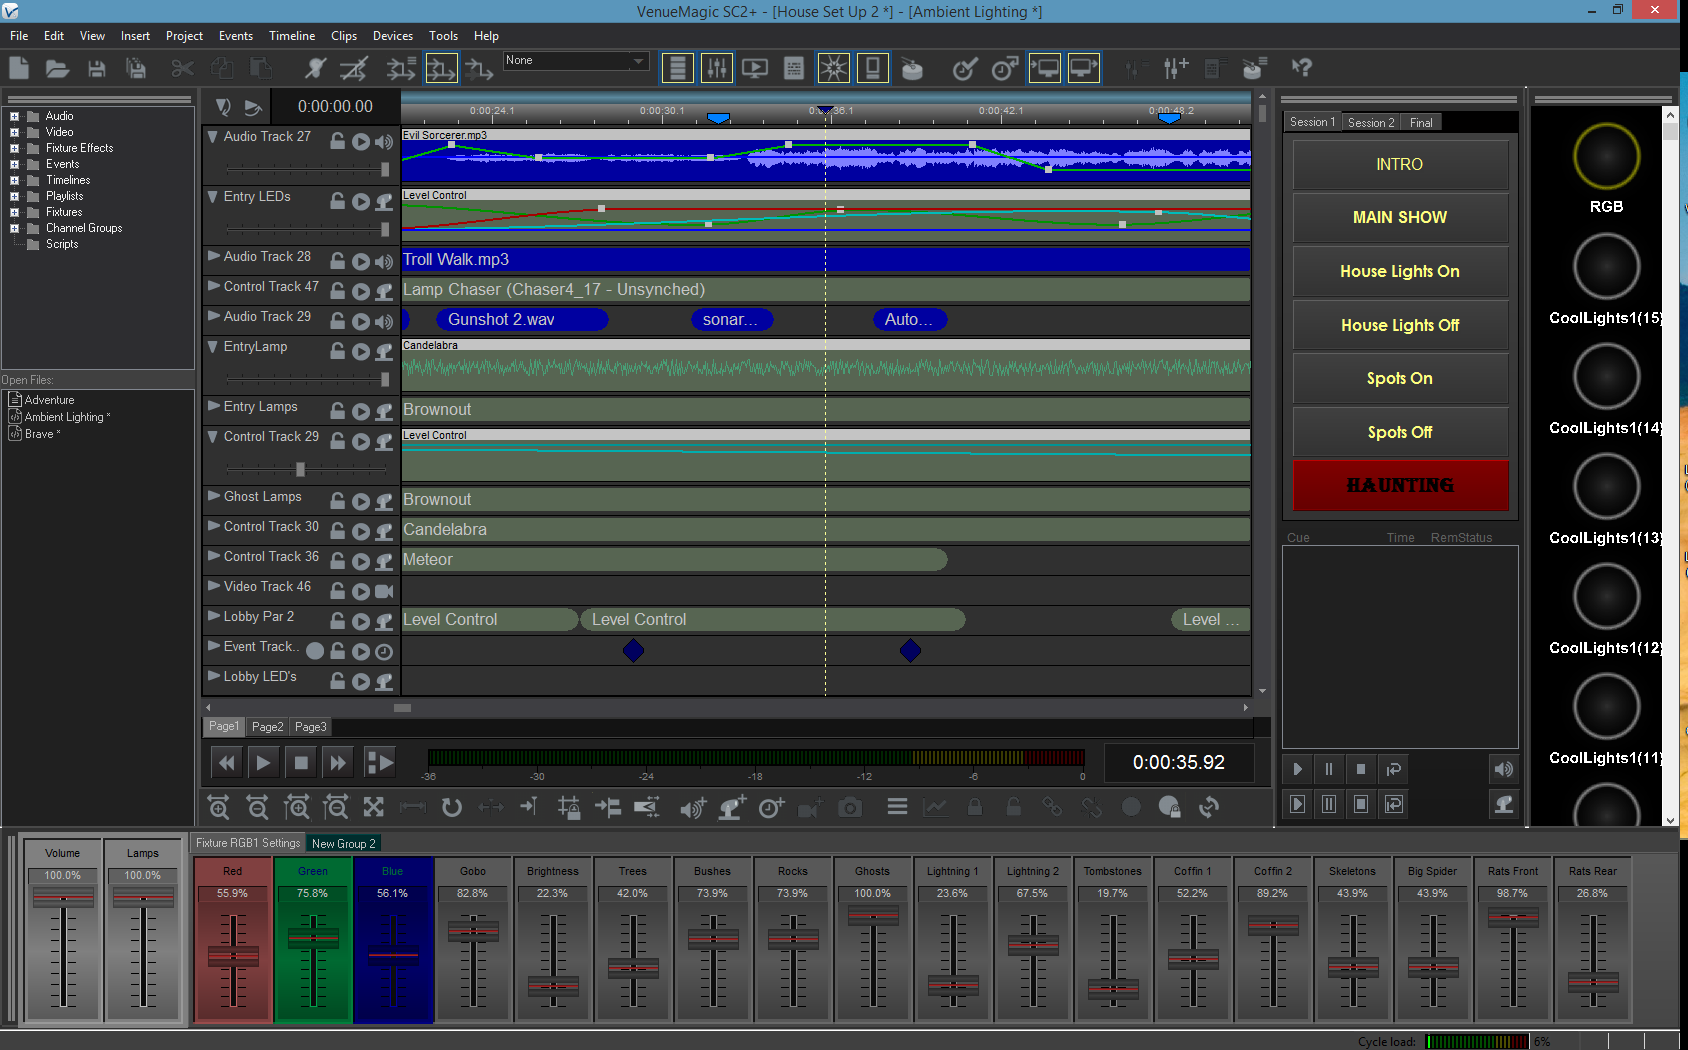
Task: Toggle lock on Control Track 47
Action: tap(338, 292)
